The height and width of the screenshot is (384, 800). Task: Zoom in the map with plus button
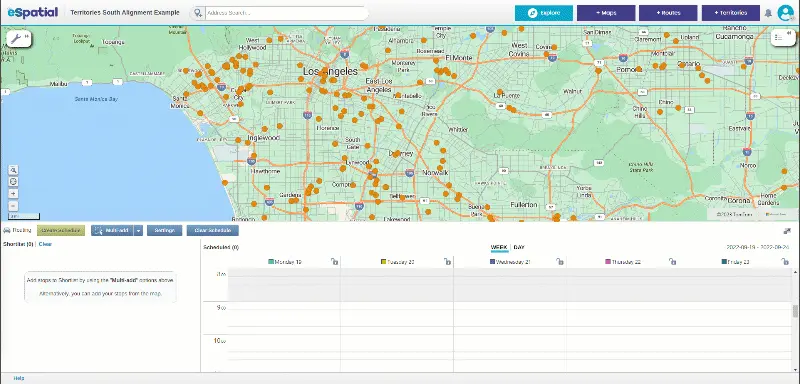click(x=13, y=194)
